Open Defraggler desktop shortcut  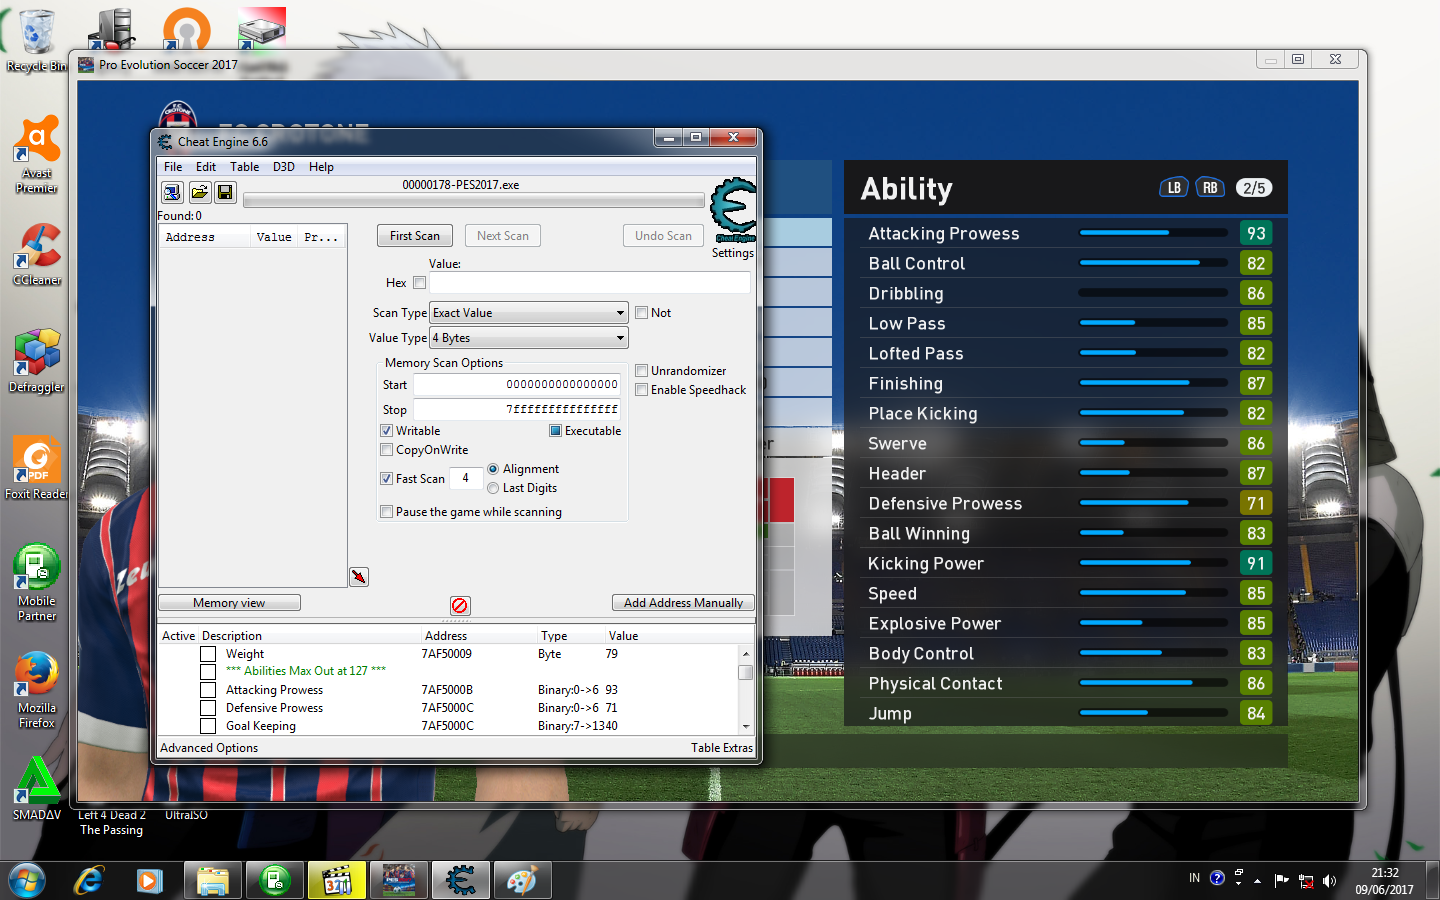37,360
